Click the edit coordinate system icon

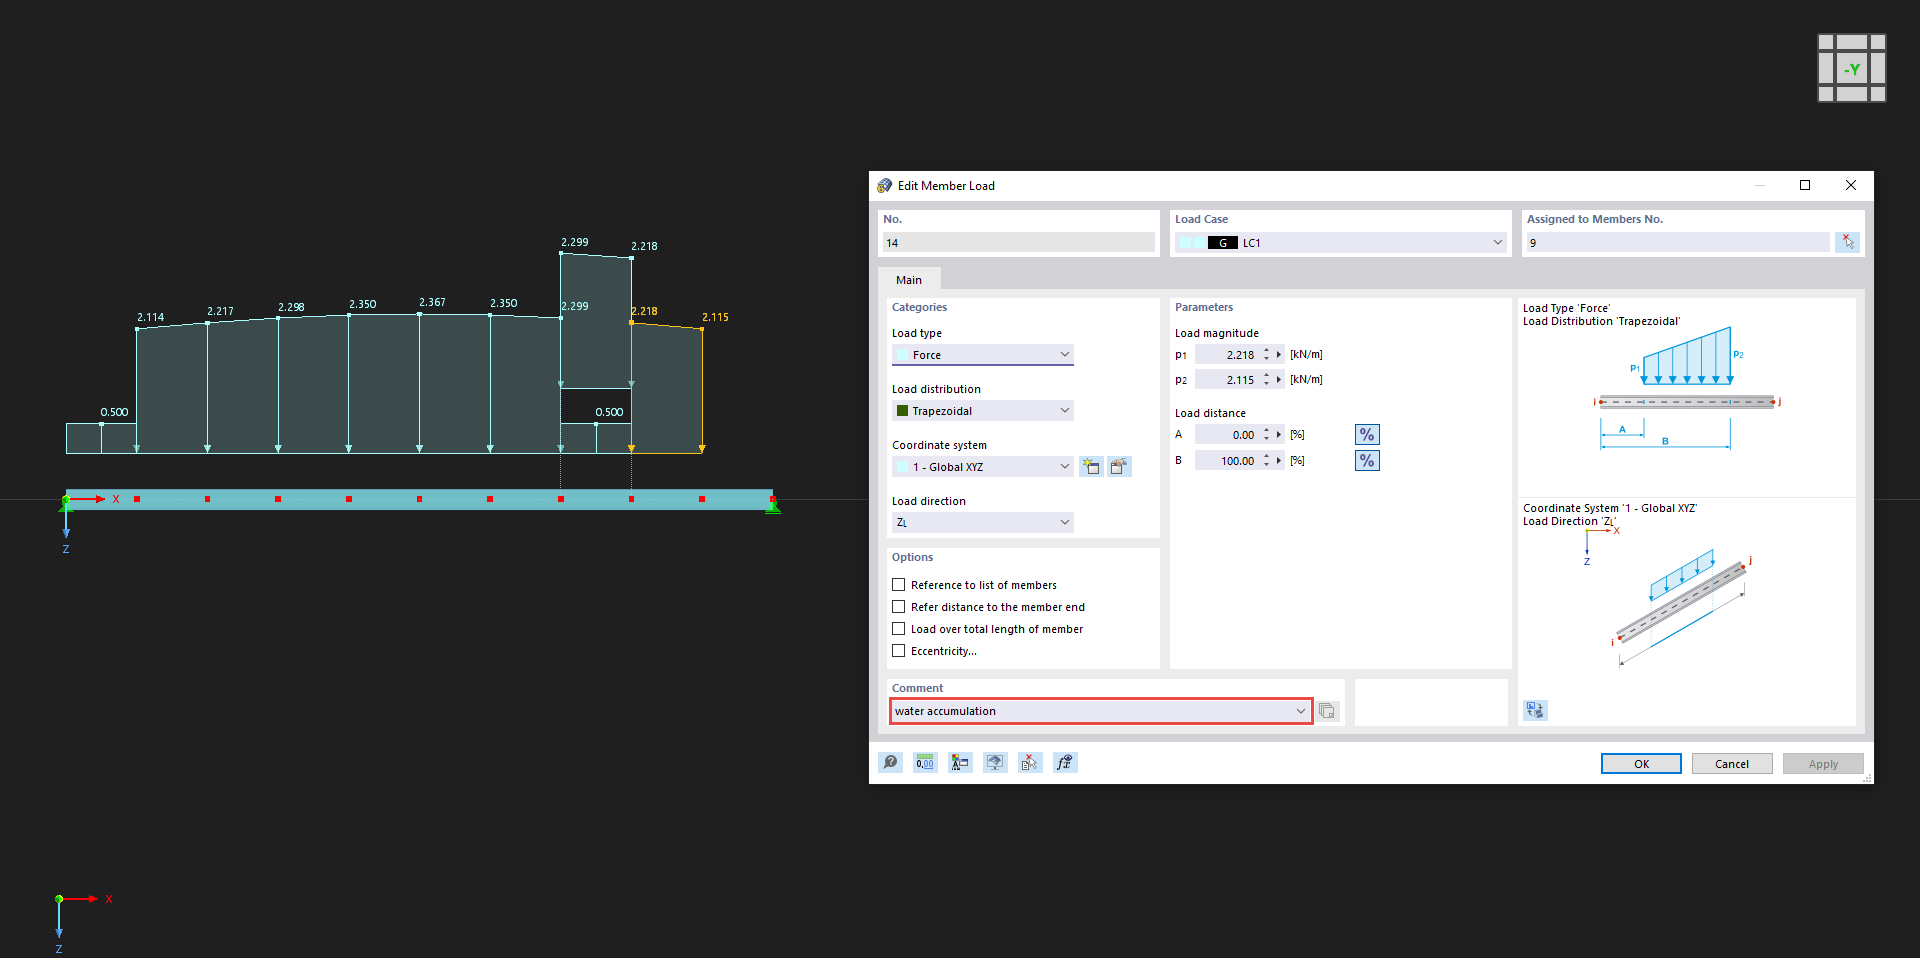tap(1120, 466)
